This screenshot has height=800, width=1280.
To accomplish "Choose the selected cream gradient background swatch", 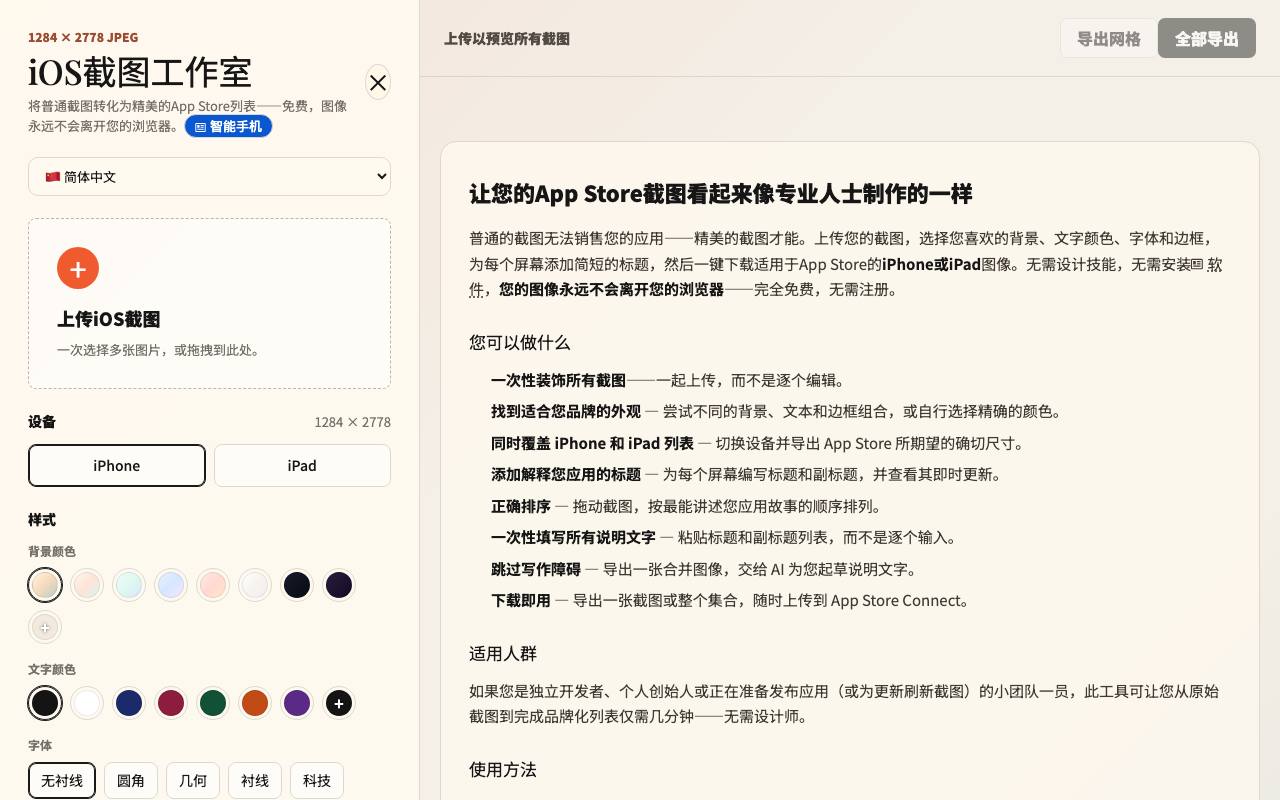I will coord(45,585).
